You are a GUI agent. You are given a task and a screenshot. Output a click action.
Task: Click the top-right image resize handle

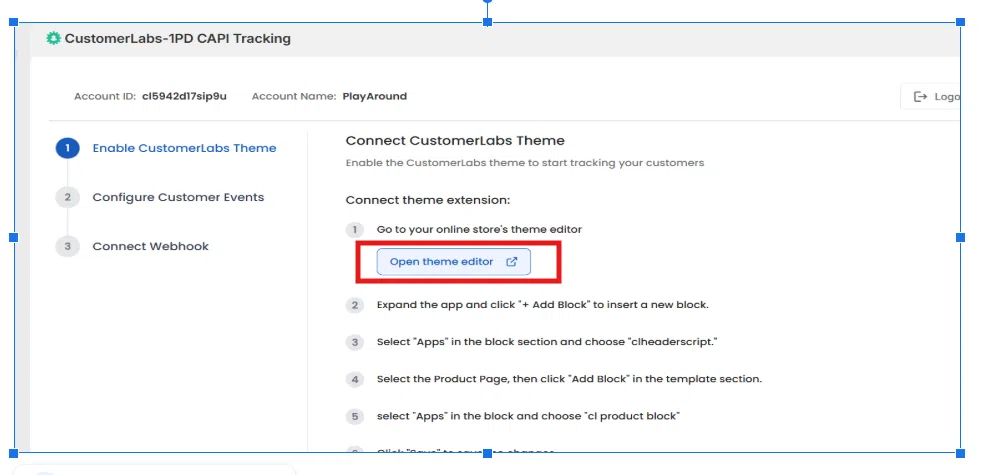(960, 22)
